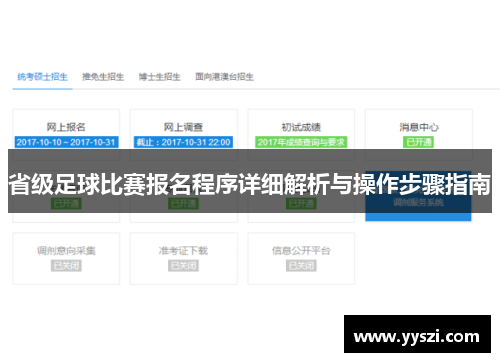
Task: Click the 已关闭 badge under 调剂意向采集
Action: (x=66, y=266)
